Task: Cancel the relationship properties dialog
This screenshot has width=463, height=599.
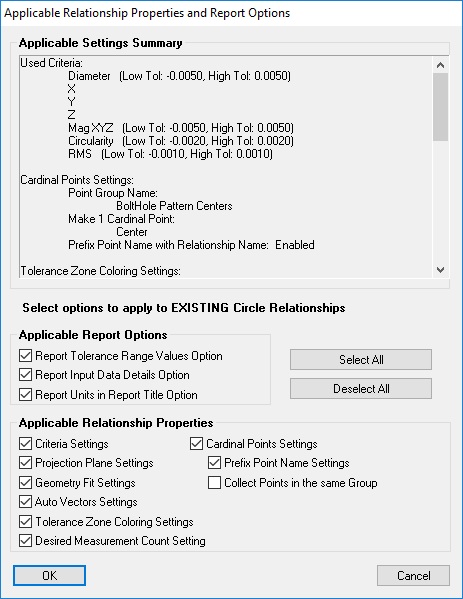Action: tap(413, 575)
